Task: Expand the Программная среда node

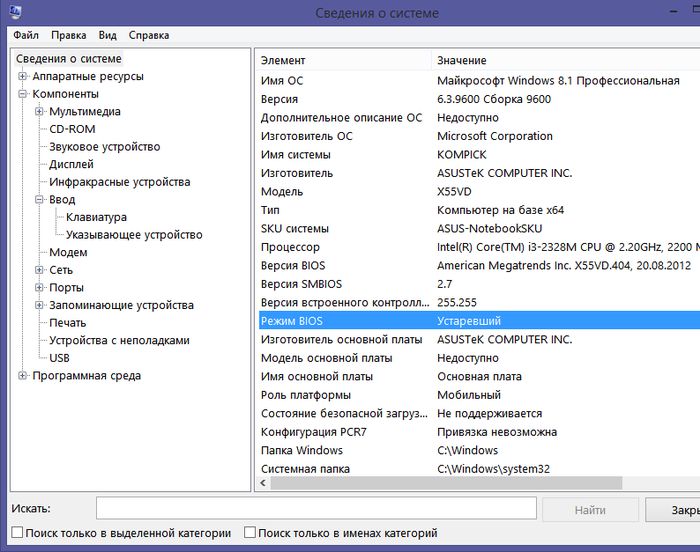Action: [x=23, y=376]
